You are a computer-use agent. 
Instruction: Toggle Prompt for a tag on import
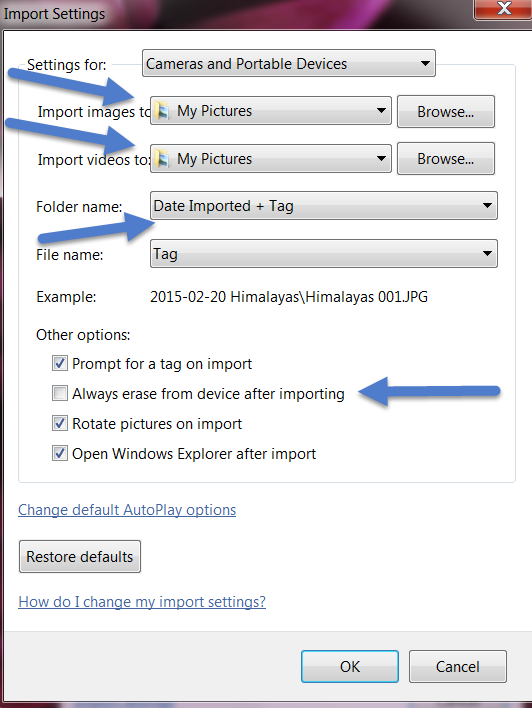(60, 363)
